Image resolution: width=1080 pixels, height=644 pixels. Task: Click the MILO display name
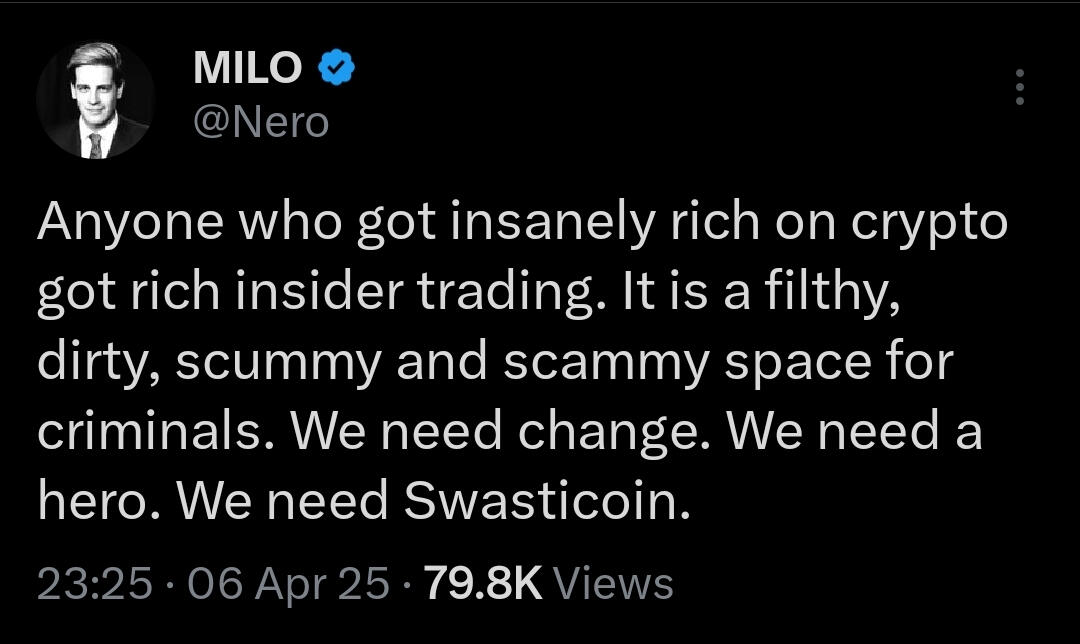coord(246,69)
